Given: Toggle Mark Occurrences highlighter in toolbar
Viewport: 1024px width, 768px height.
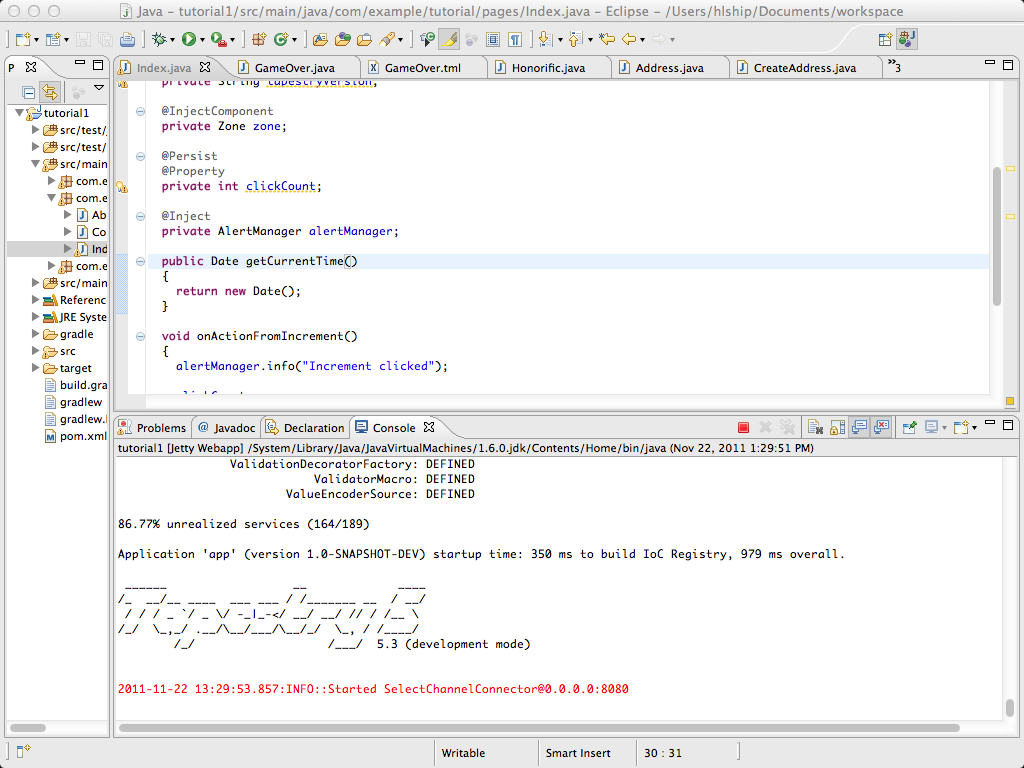Looking at the screenshot, I should pyautogui.click(x=449, y=40).
